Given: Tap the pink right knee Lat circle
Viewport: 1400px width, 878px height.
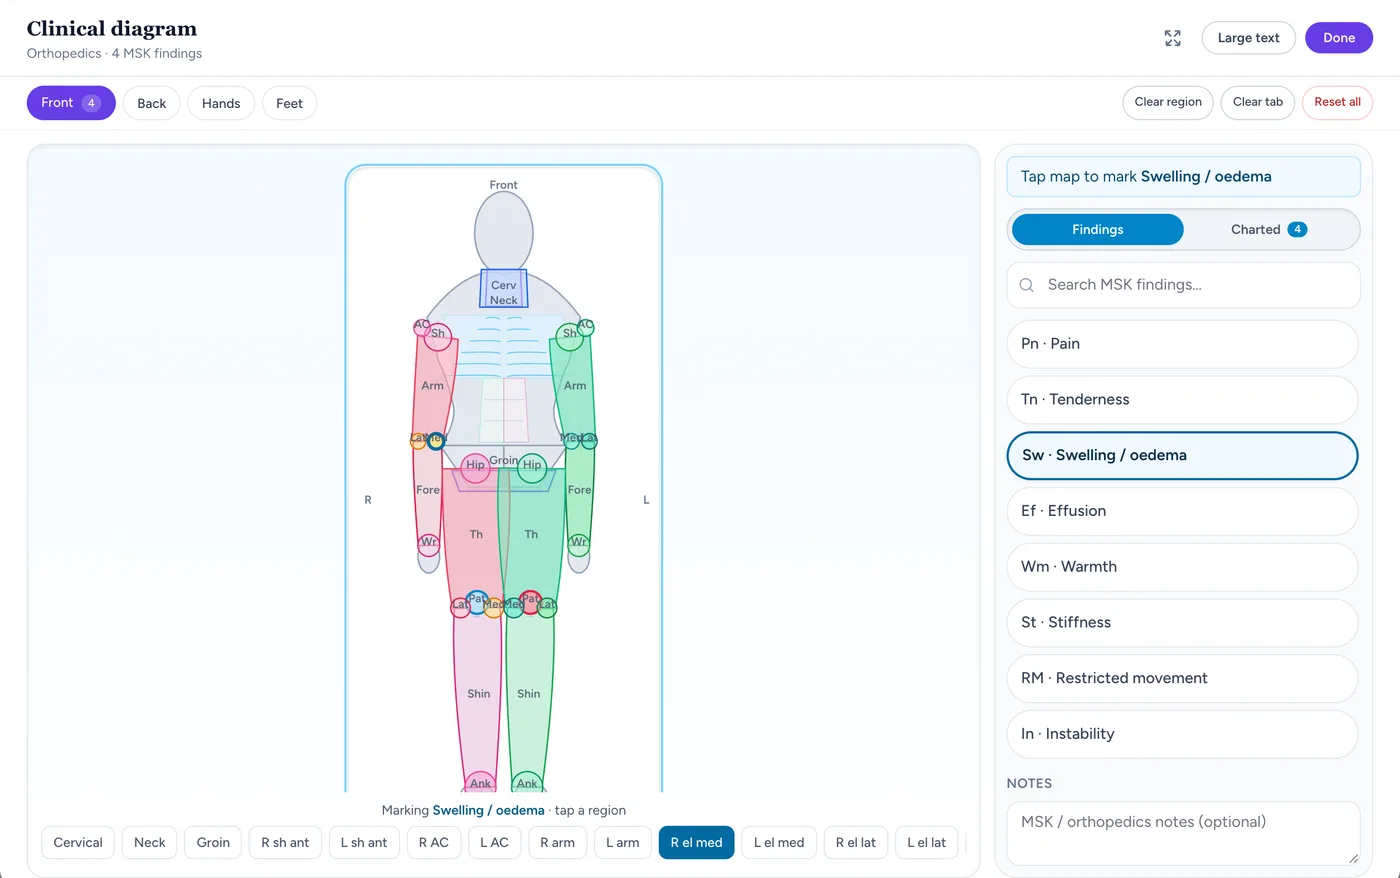Looking at the screenshot, I should click(x=461, y=607).
